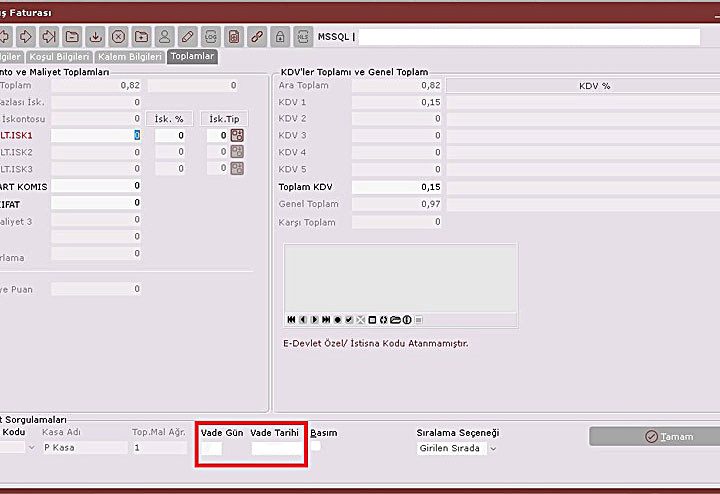The height and width of the screenshot is (494, 720).
Task: Open the user/person toolbar icon
Action: [x=165, y=37]
